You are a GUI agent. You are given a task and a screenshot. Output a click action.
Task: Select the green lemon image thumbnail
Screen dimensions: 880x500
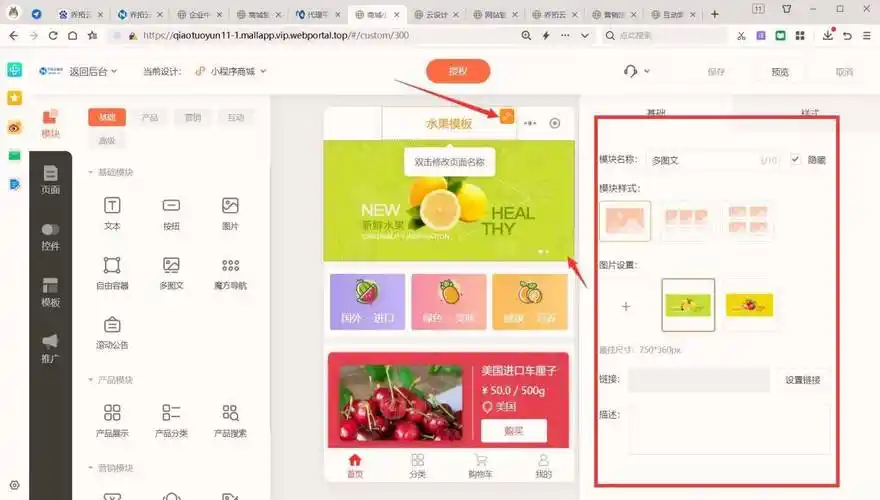click(x=688, y=305)
